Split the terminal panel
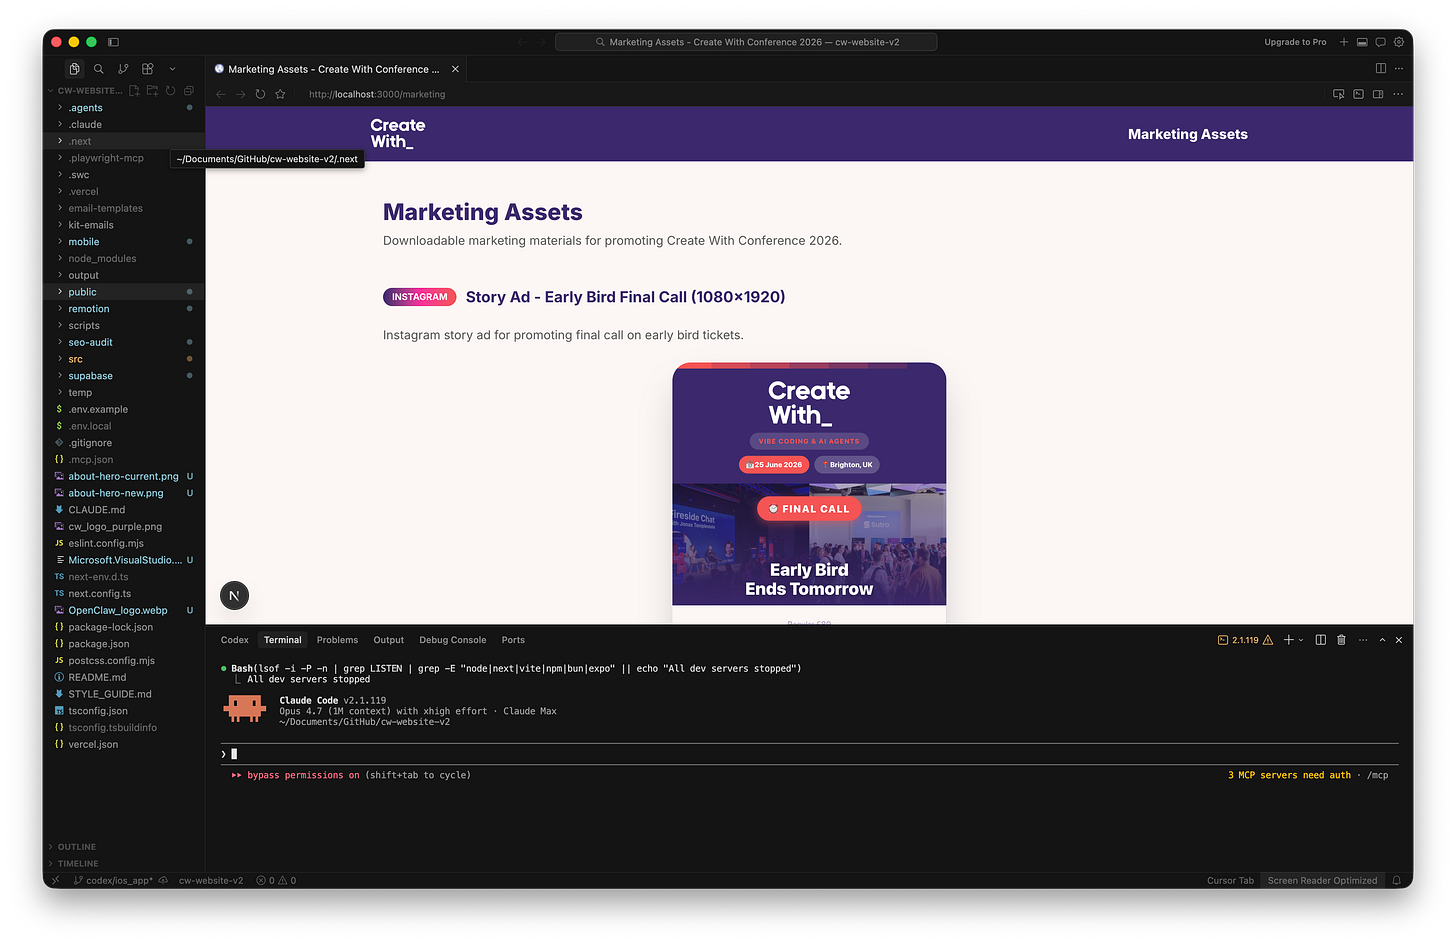Image resolution: width=1456 pixels, height=945 pixels. coord(1320,640)
